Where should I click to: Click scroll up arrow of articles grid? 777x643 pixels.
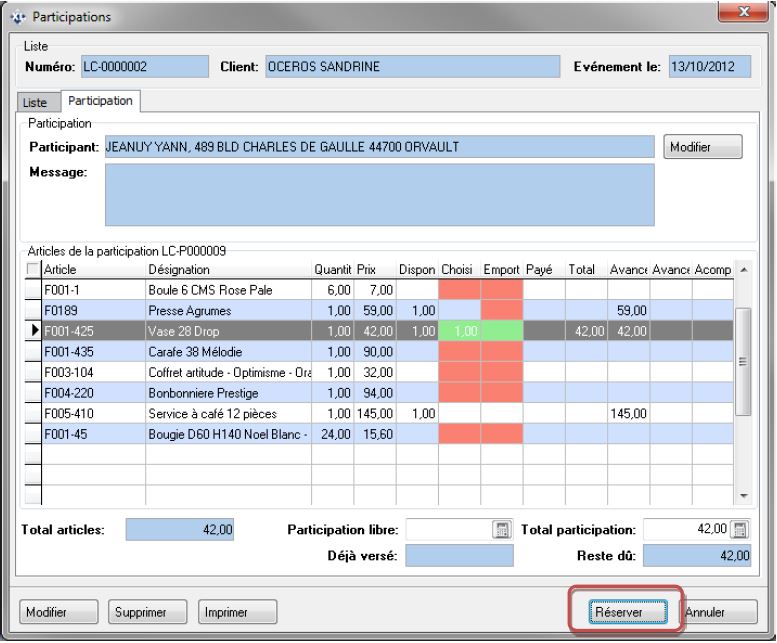(742, 271)
